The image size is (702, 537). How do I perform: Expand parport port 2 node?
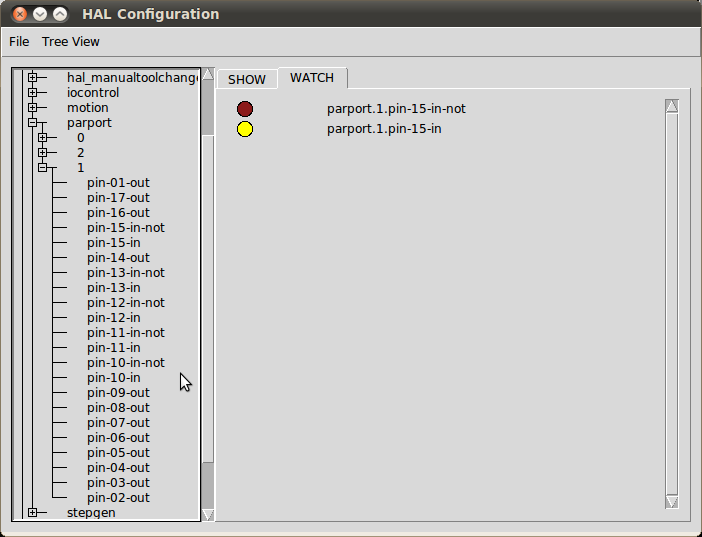(x=42, y=153)
